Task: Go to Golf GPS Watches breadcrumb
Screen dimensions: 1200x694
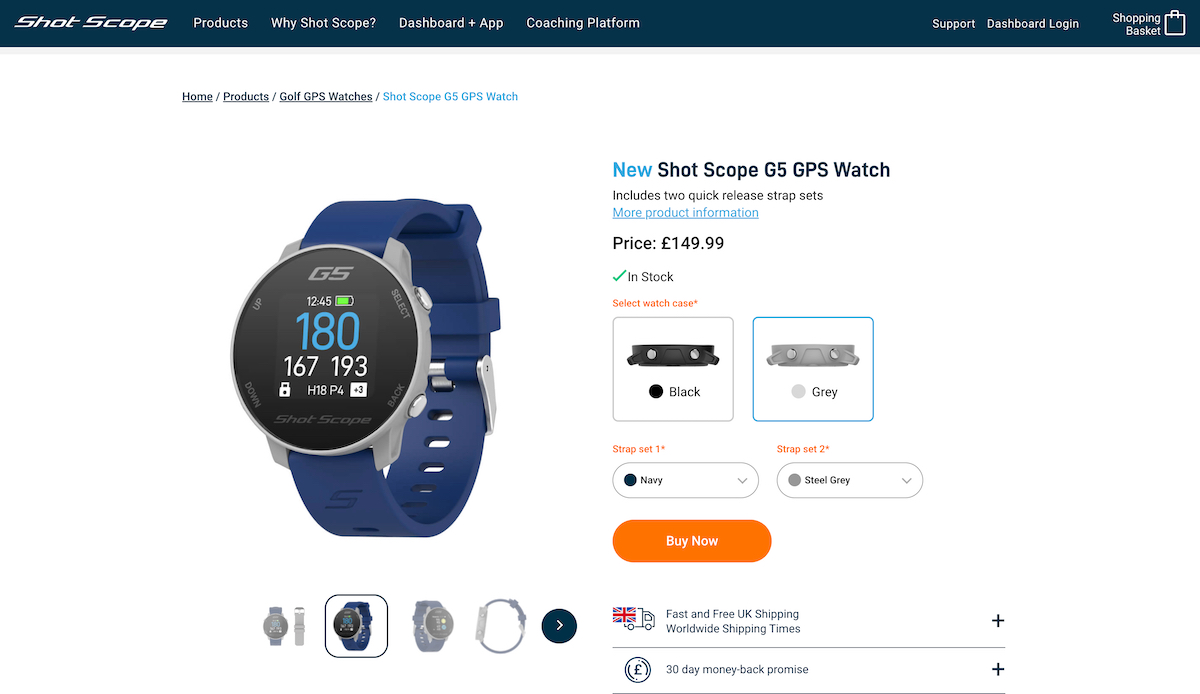Action: click(x=326, y=97)
